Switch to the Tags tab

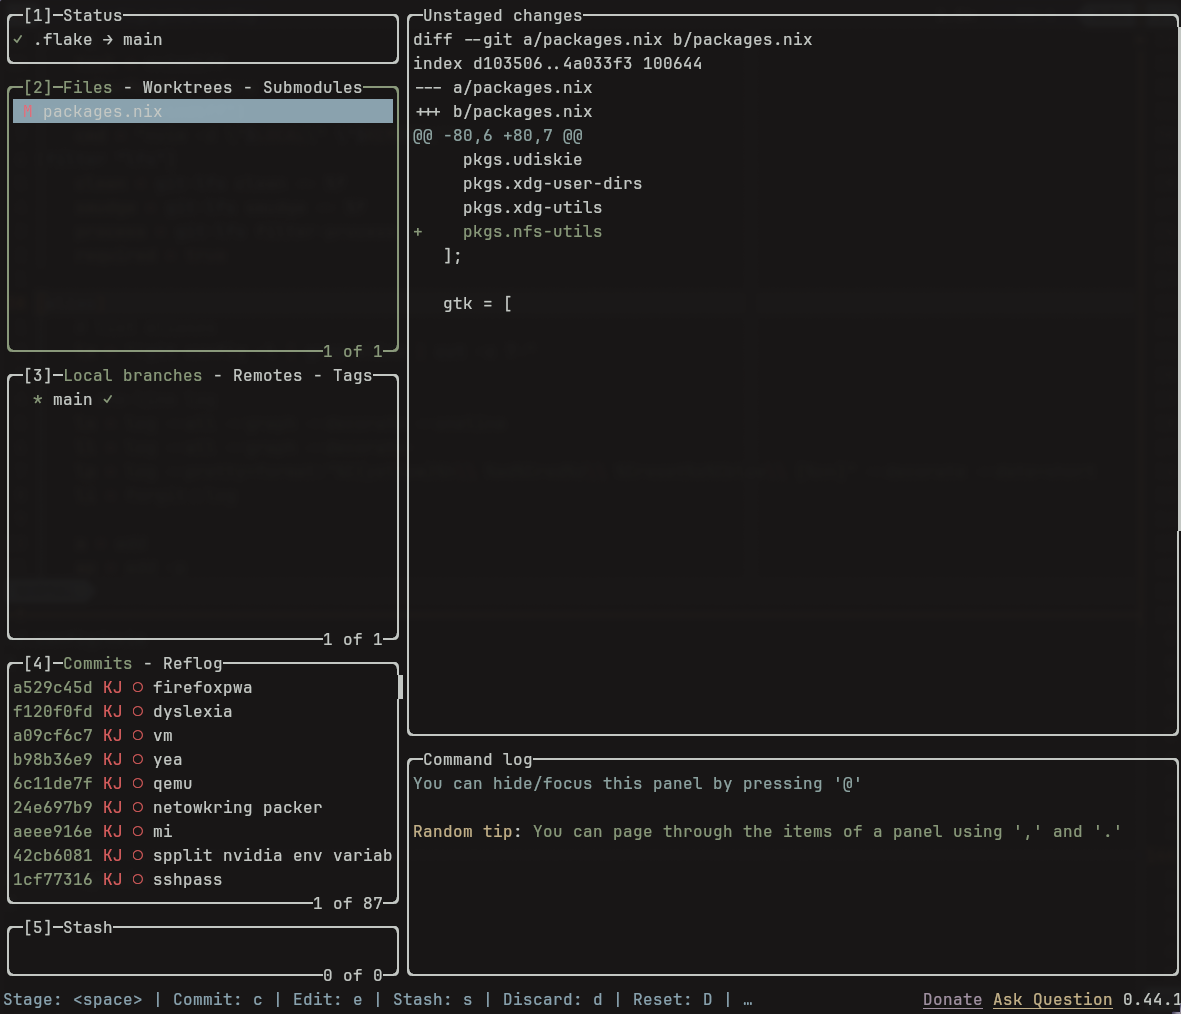tap(352, 375)
